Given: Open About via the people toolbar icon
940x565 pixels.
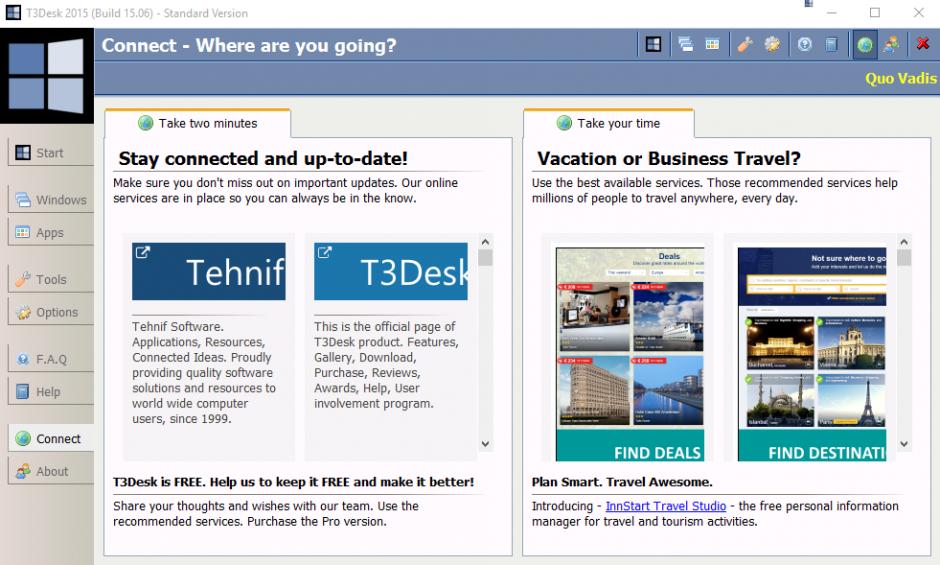Looking at the screenshot, I should [891, 44].
